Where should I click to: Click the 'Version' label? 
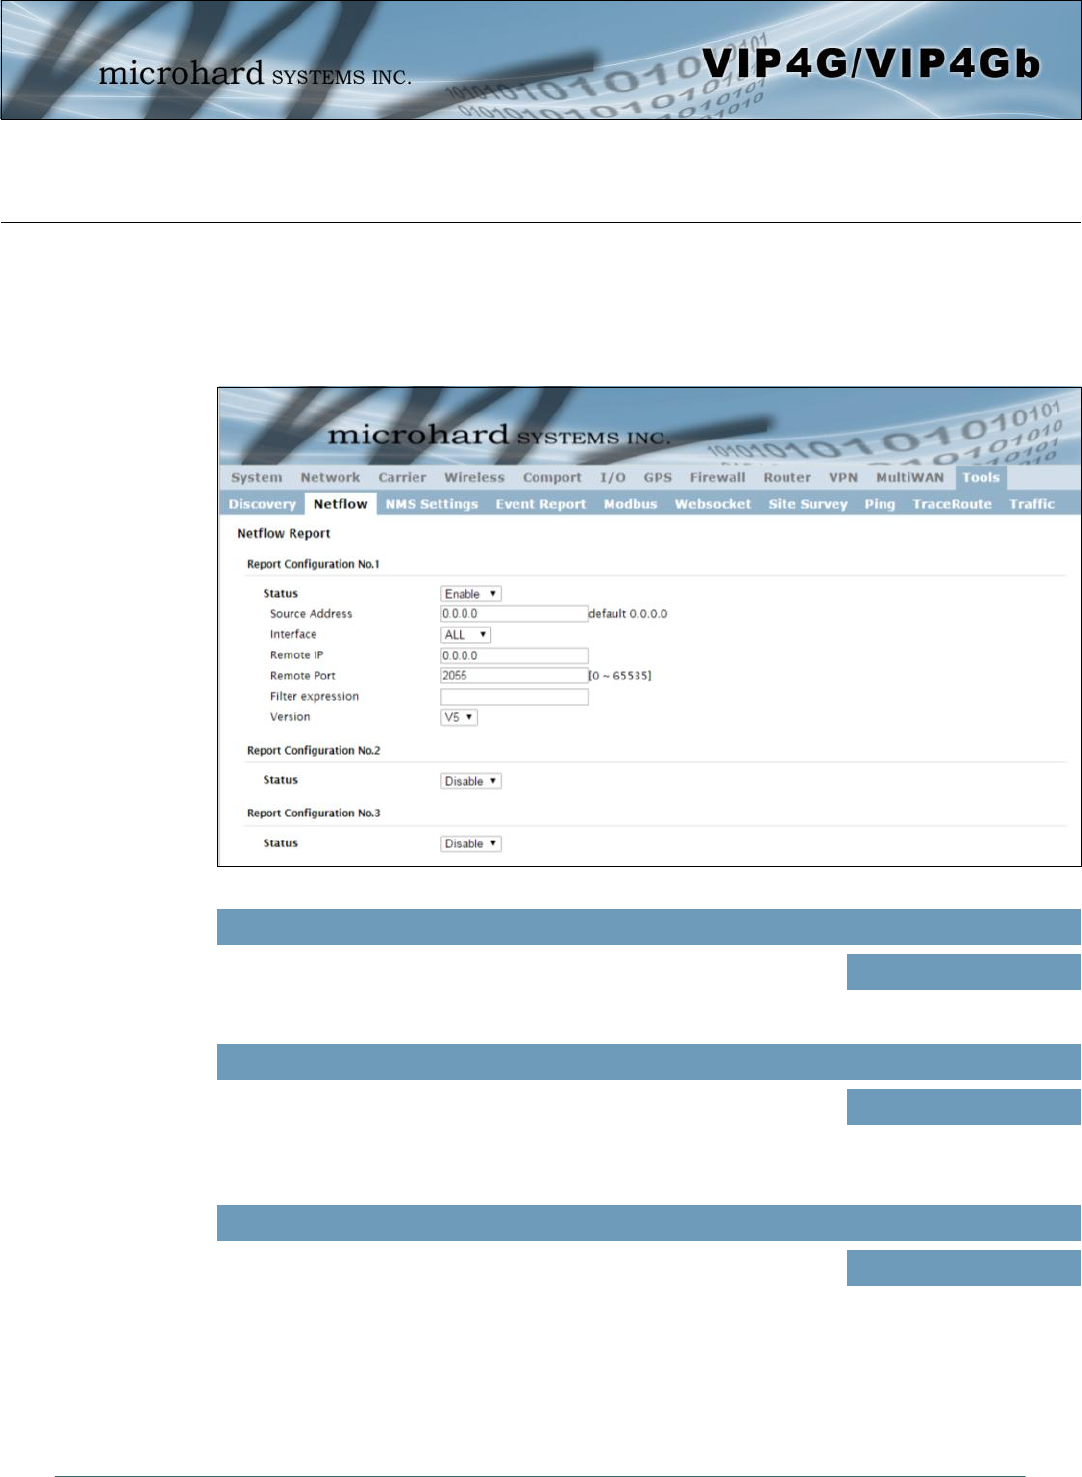(290, 717)
